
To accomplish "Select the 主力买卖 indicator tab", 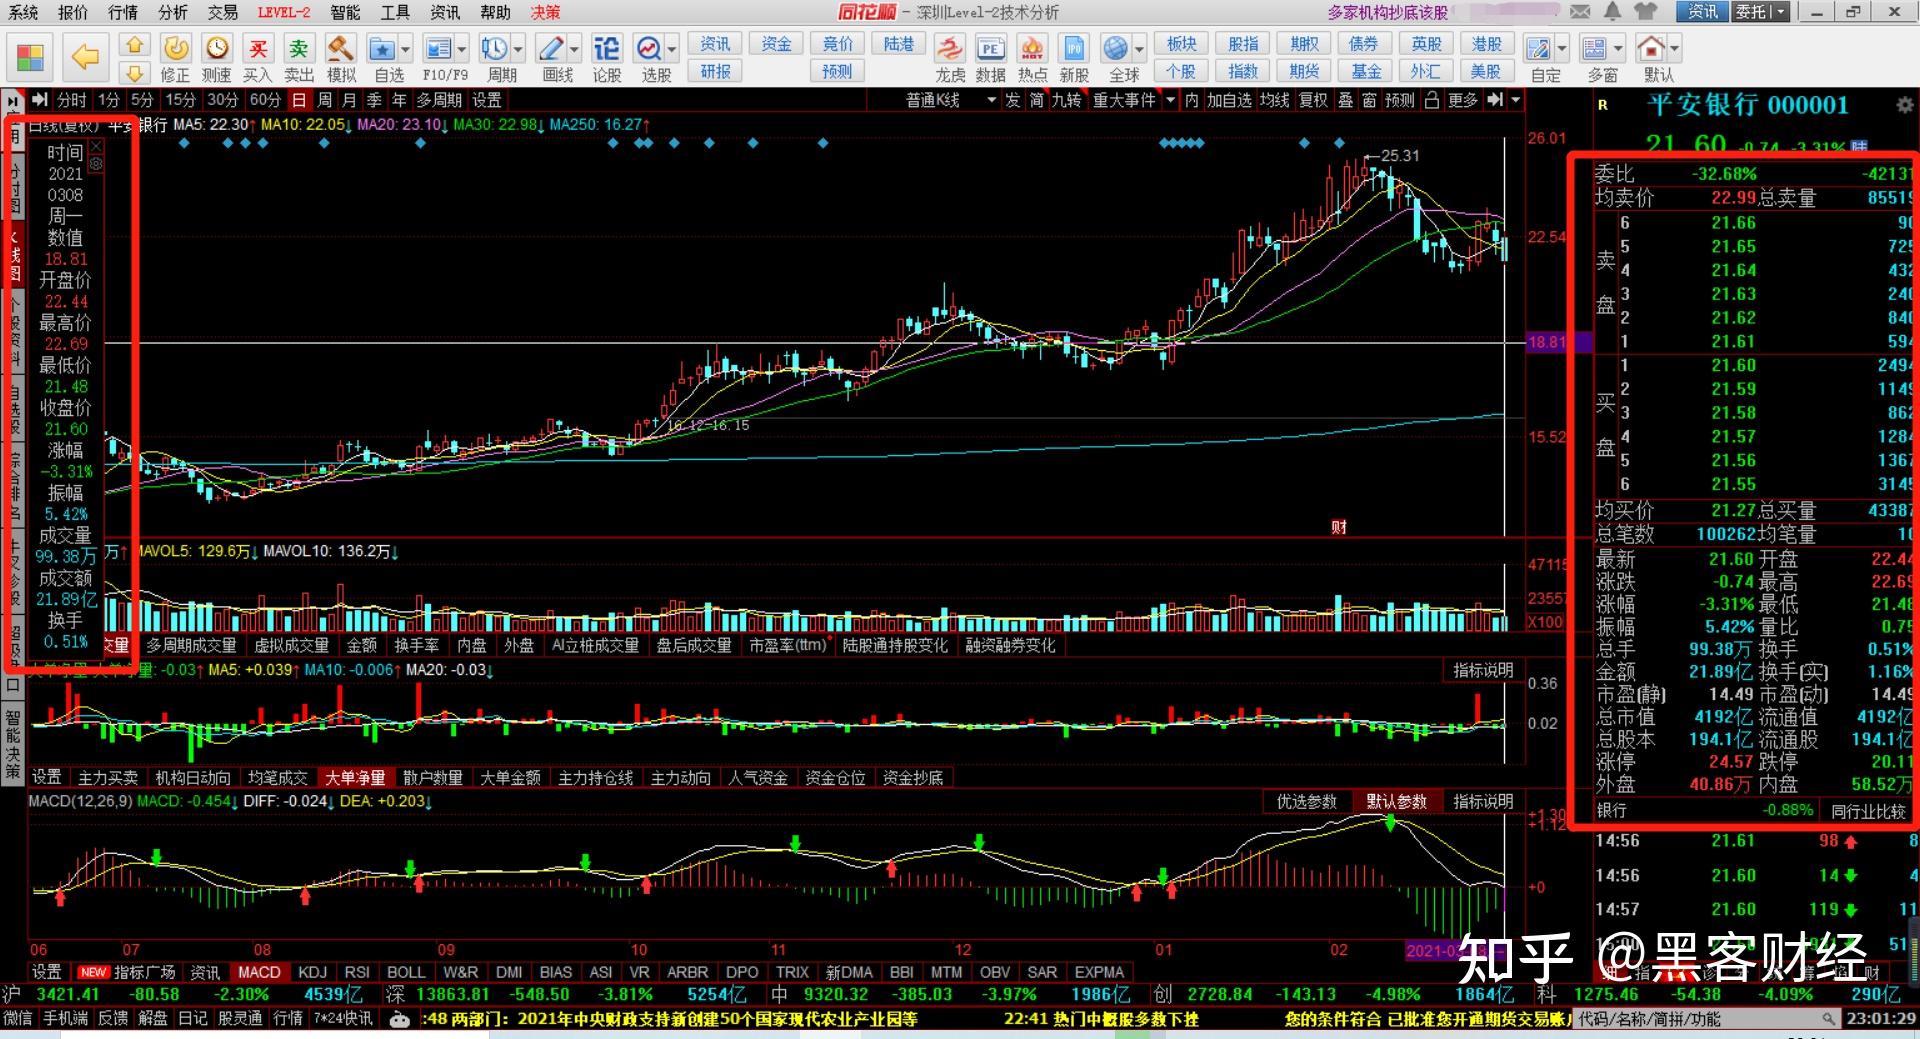I will click(108, 778).
